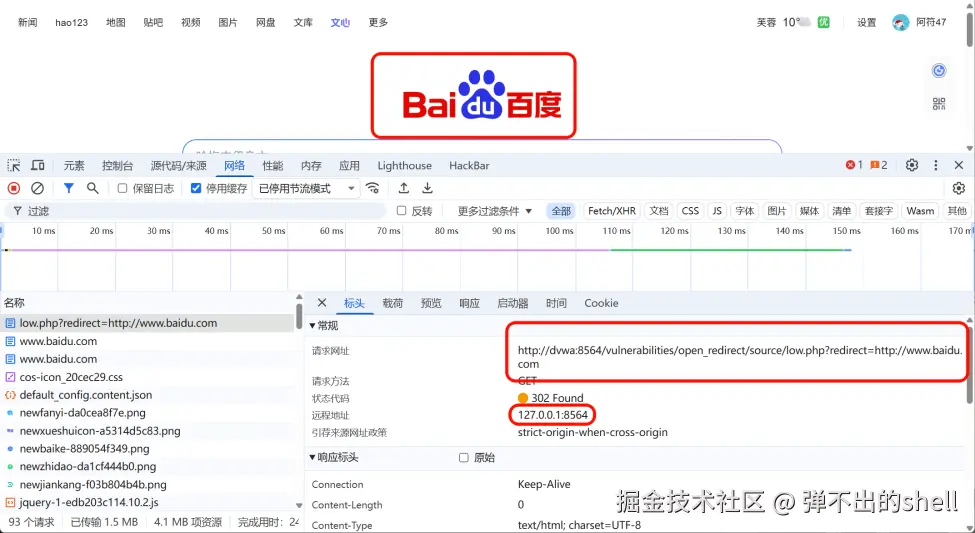This screenshot has width=975, height=533.
Task: Filter requests by CSS
Action: click(690, 211)
